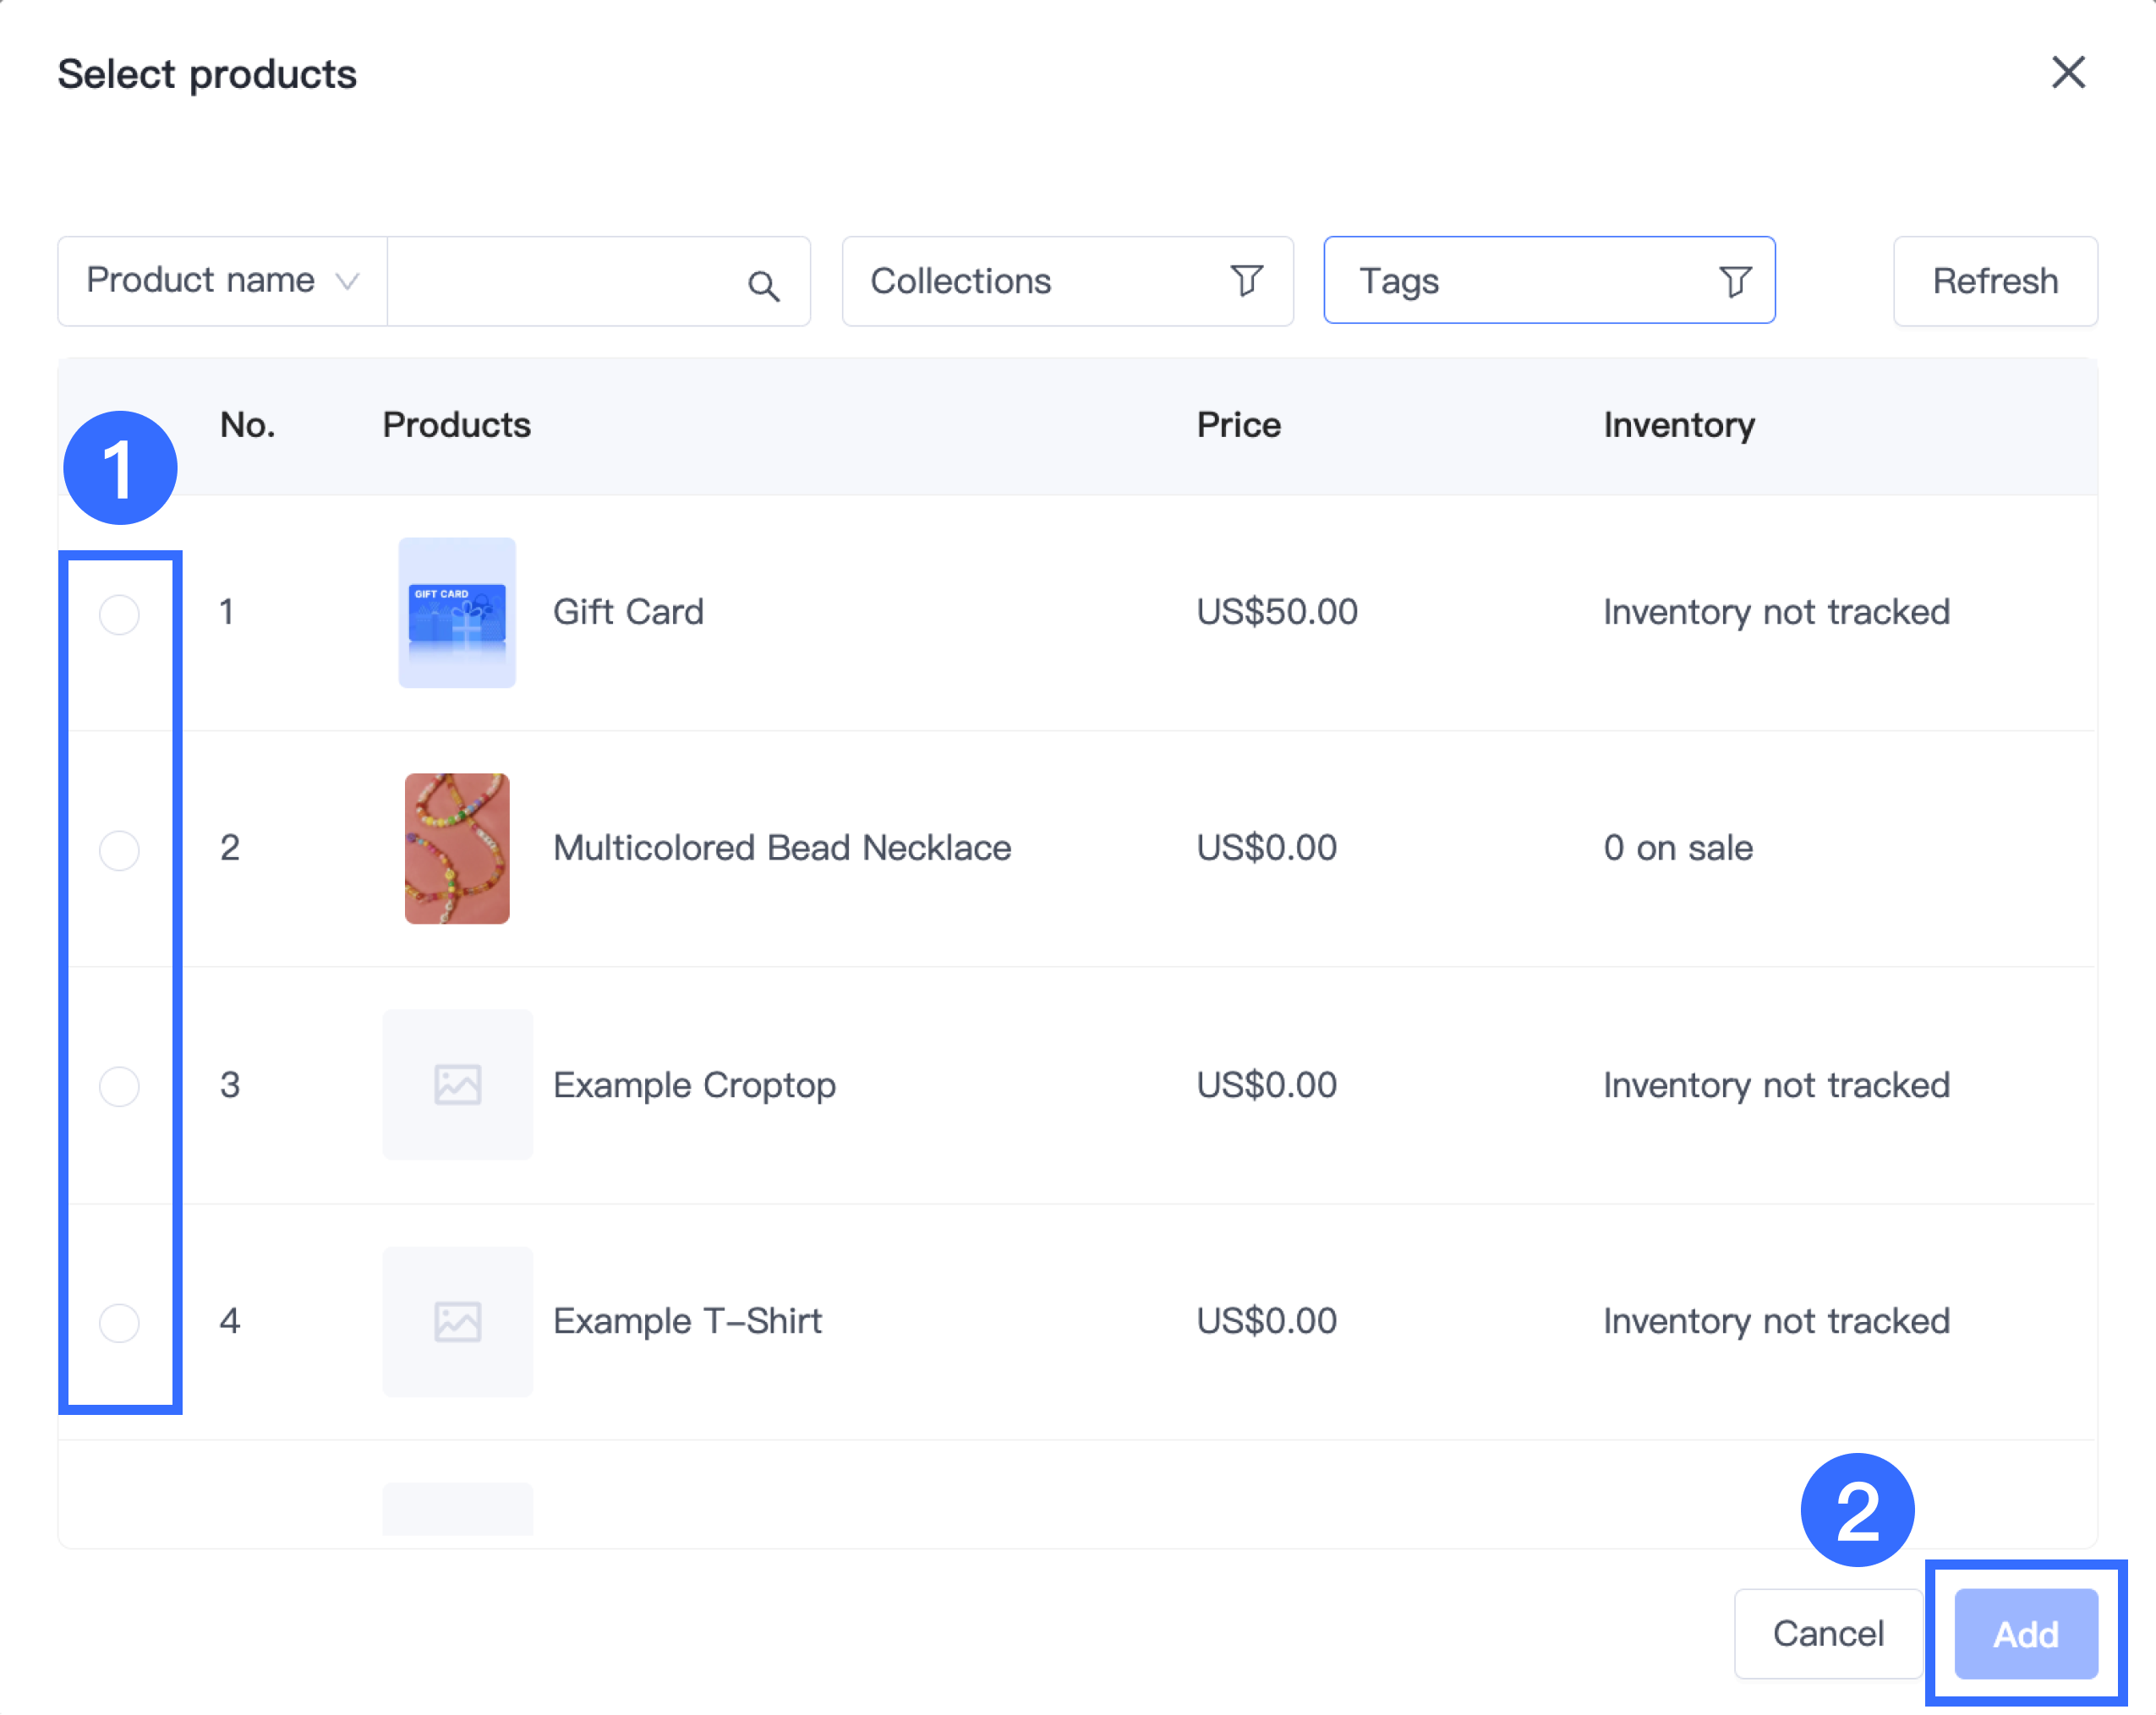The width and height of the screenshot is (2156, 1715).
Task: Click the Tags filter funnel icon
Action: click(1735, 281)
